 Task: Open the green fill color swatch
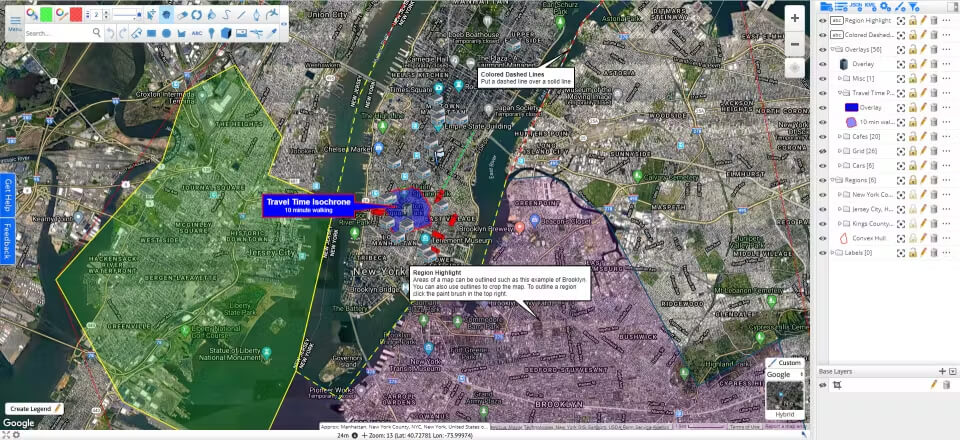tap(46, 15)
